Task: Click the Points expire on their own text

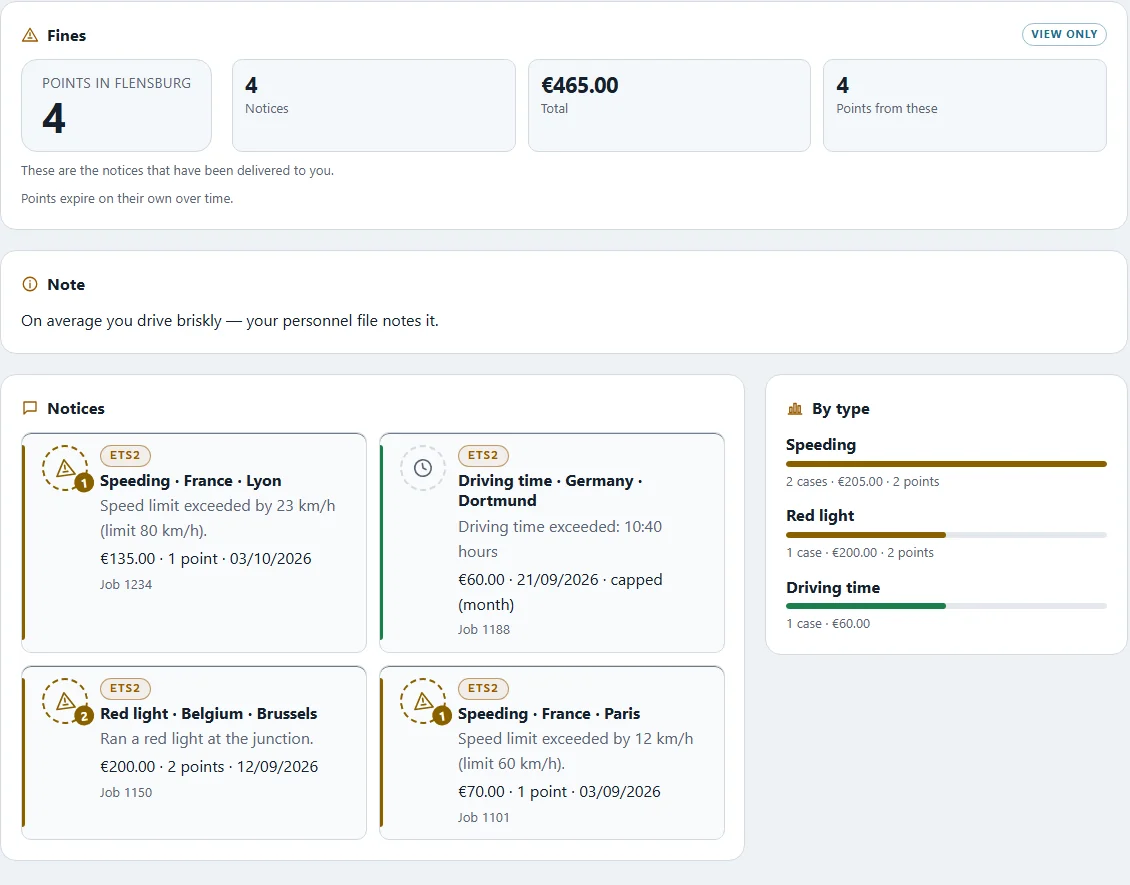Action: pos(127,198)
